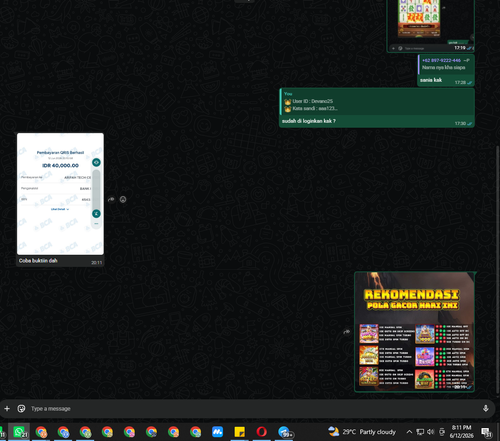Expand the hidden system tray icons chevron
The image size is (500, 441).
(x=409, y=432)
